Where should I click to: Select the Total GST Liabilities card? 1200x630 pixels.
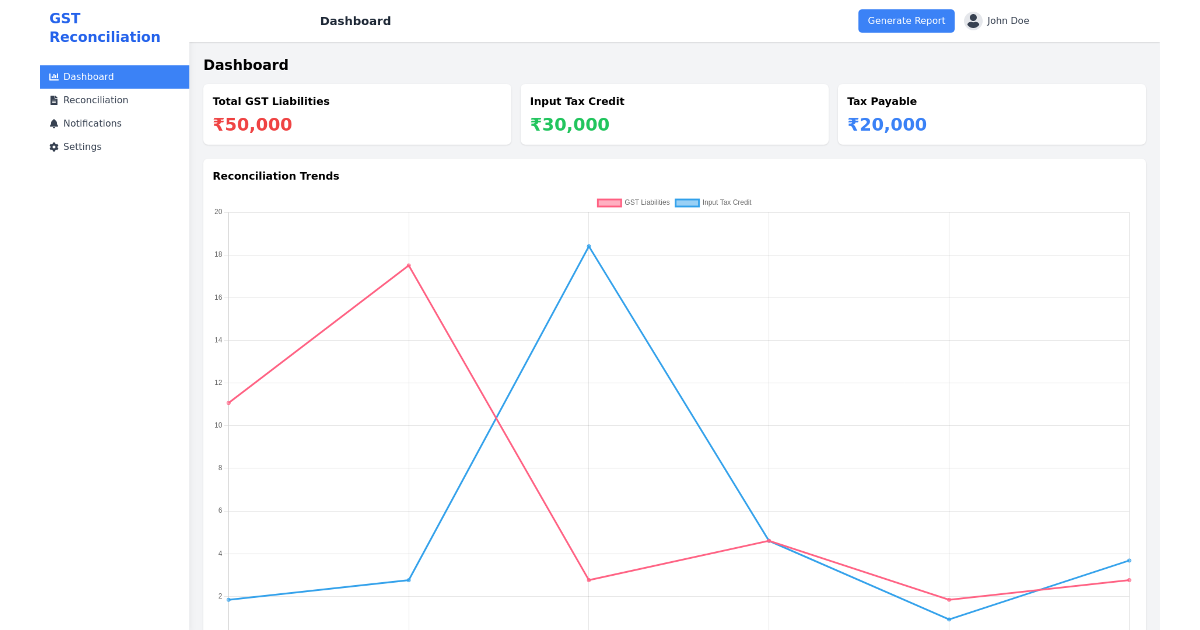pyautogui.click(x=356, y=114)
